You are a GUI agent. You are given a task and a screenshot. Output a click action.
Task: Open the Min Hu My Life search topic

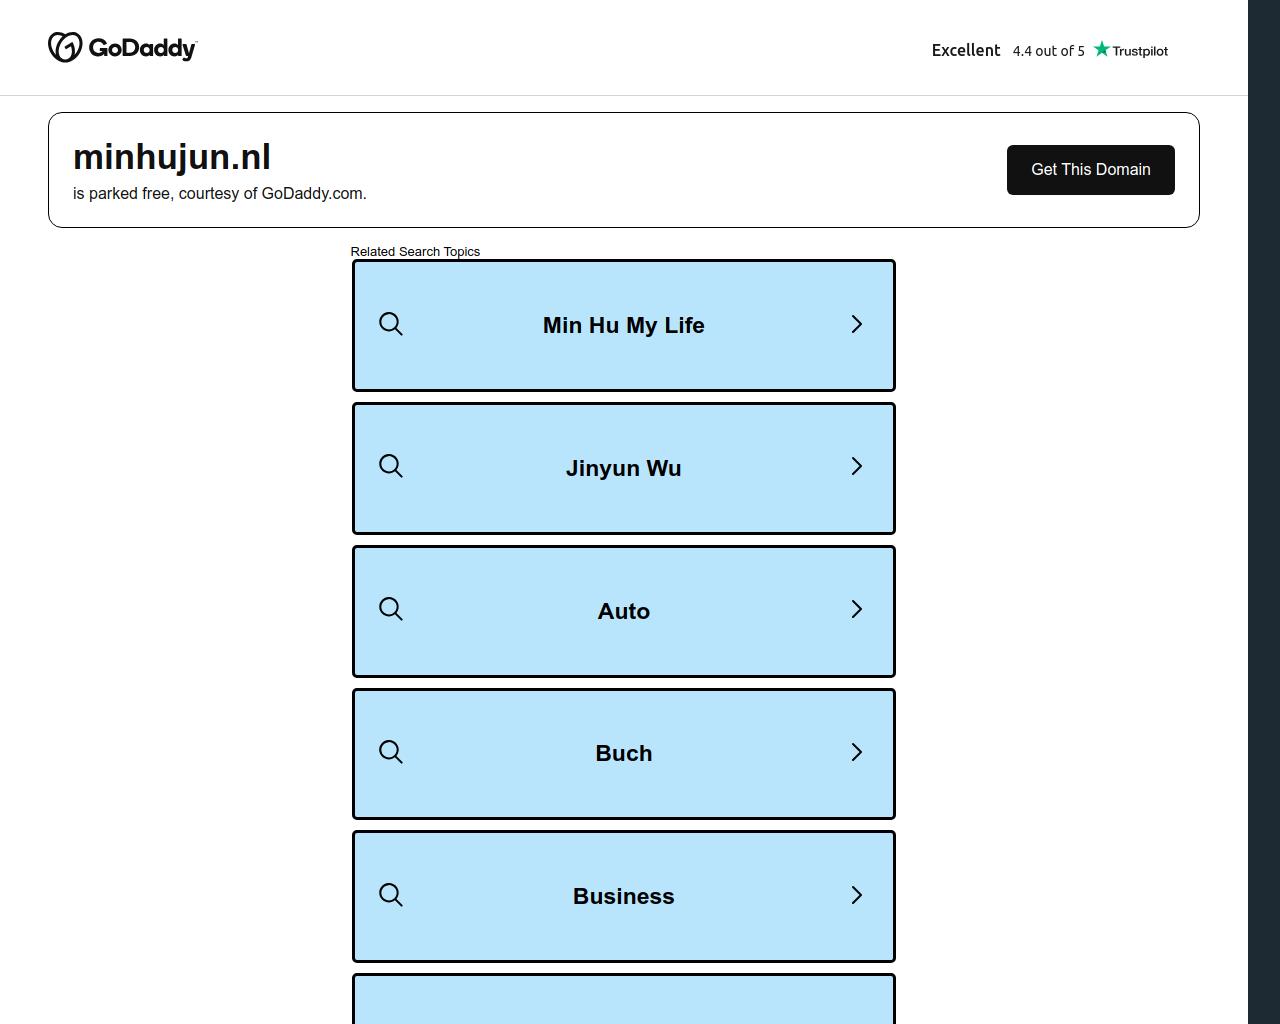click(624, 325)
